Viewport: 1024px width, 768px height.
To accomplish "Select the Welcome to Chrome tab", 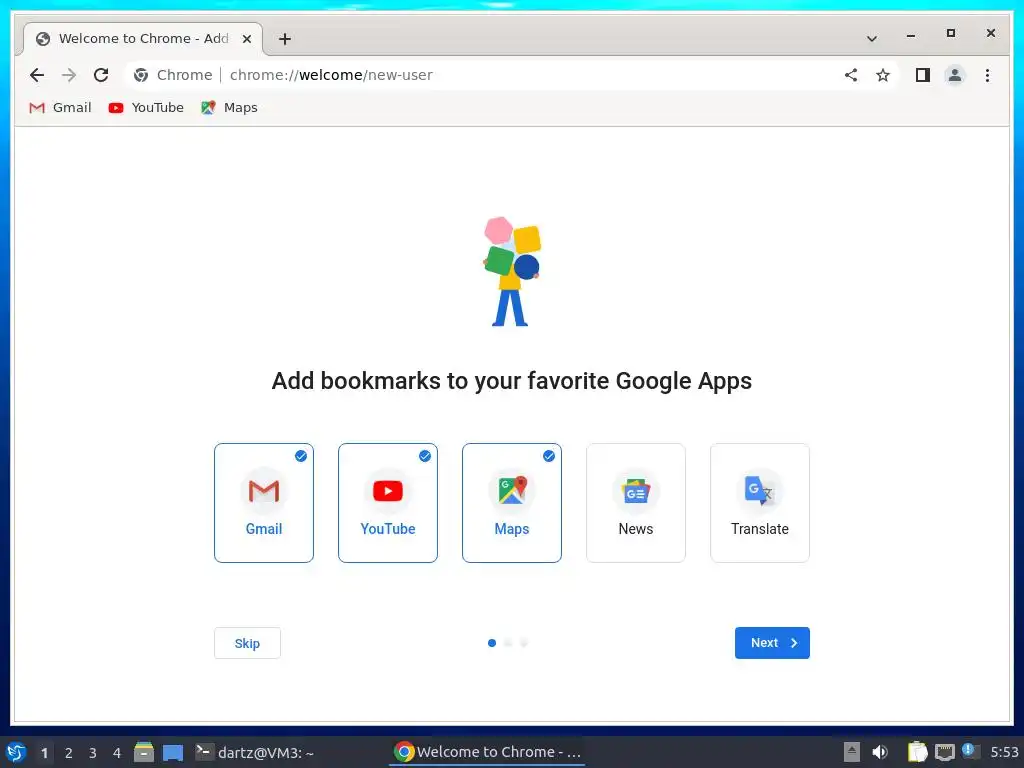I will (144, 39).
